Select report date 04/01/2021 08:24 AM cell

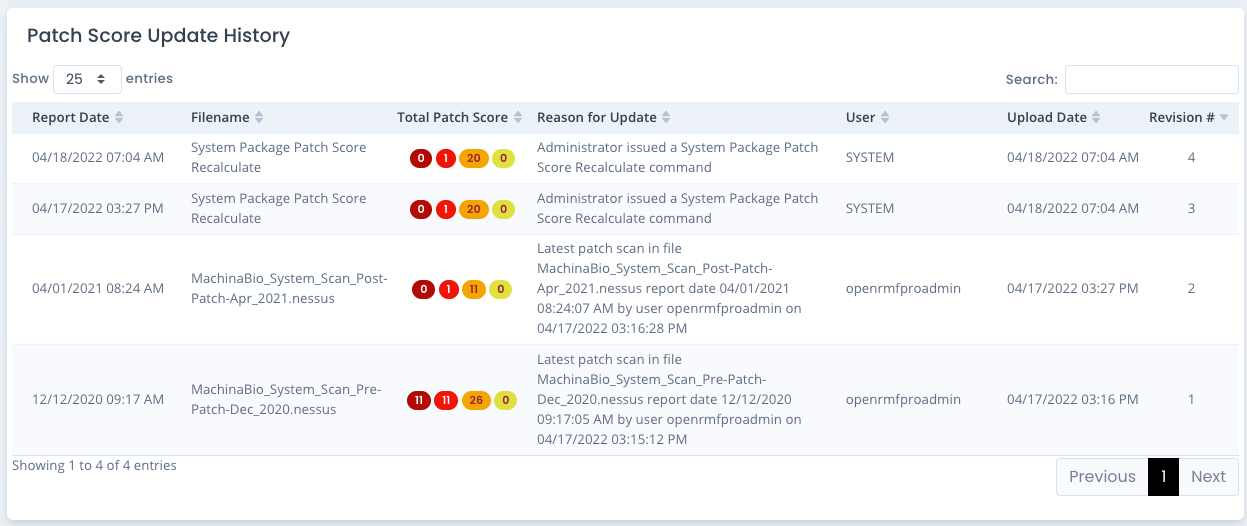(98, 289)
